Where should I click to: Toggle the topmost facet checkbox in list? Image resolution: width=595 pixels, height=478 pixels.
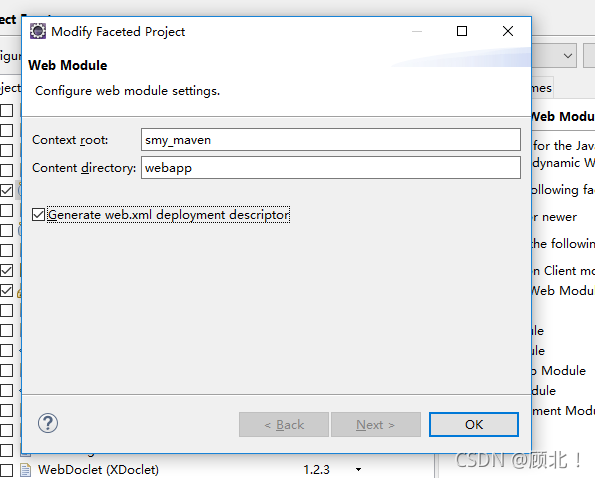[x=6, y=110]
